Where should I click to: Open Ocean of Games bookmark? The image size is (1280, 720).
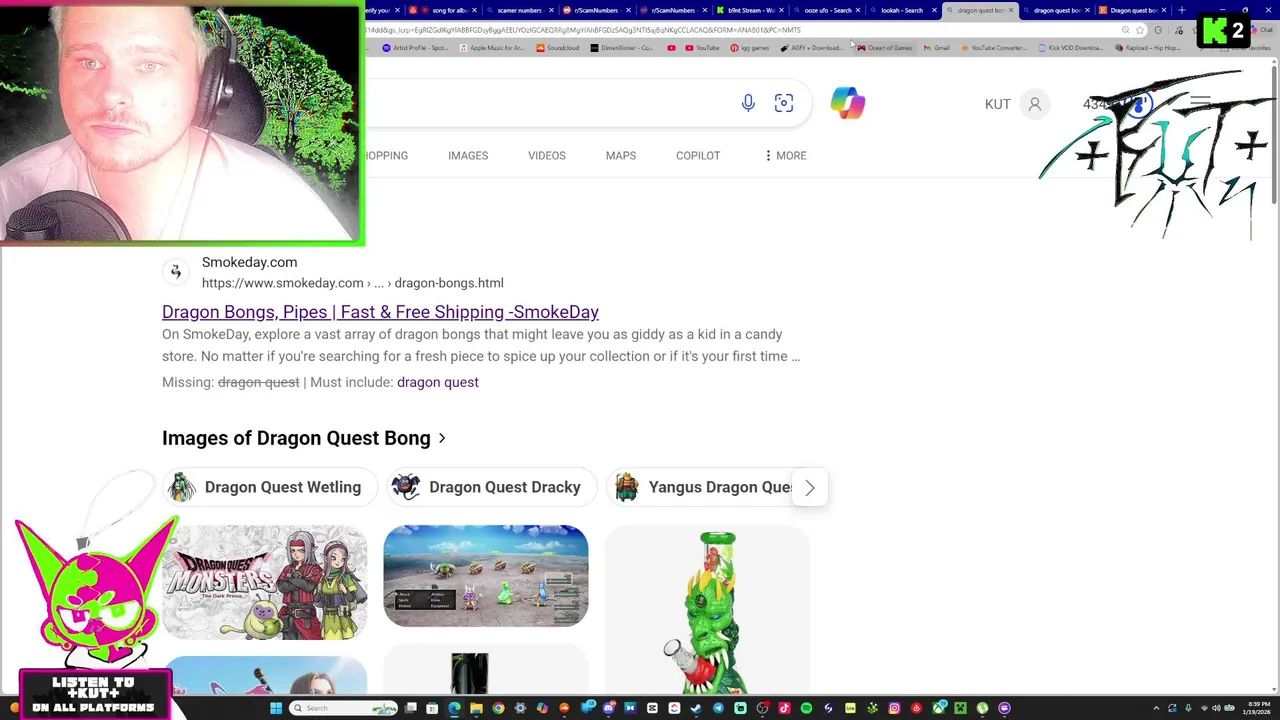(884, 48)
